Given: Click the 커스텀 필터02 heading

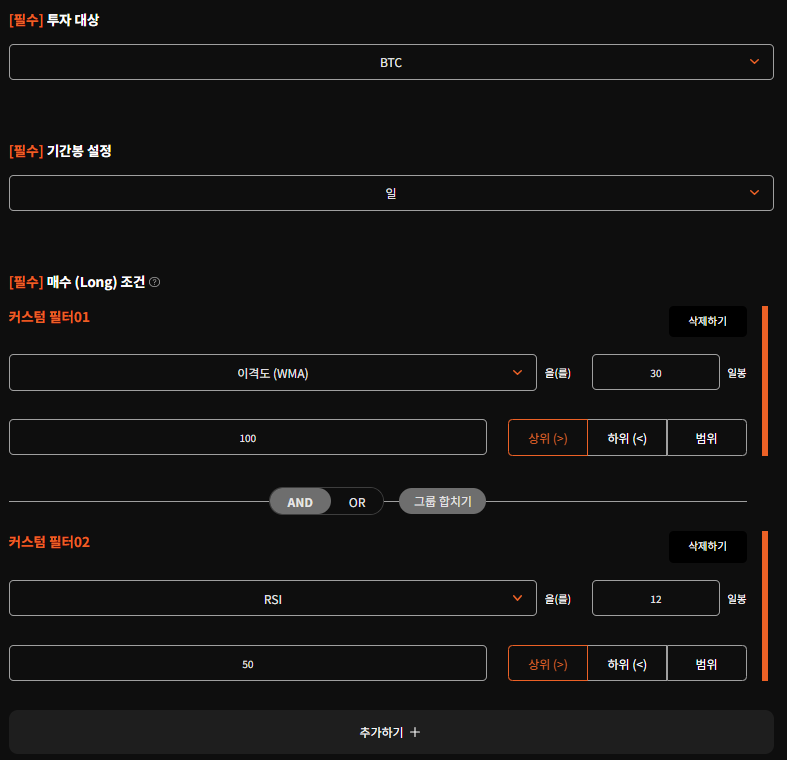Looking at the screenshot, I should tap(49, 543).
